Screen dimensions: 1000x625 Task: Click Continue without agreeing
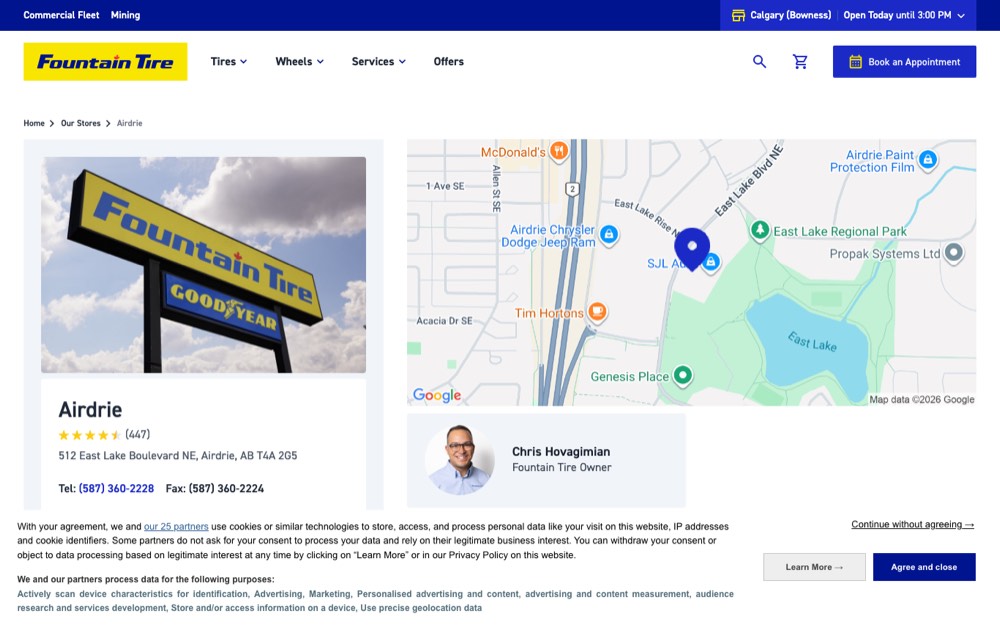(913, 524)
